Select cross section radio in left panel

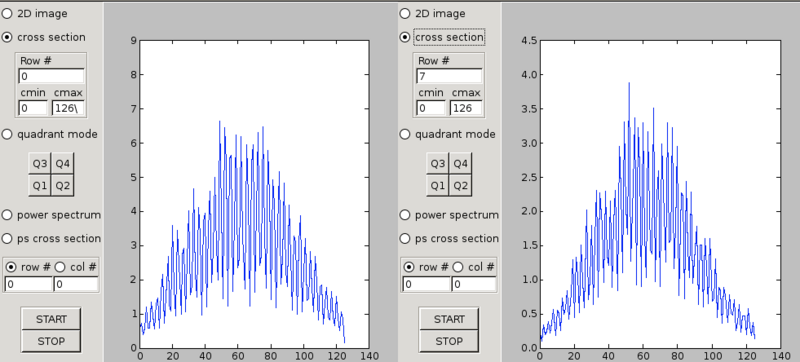click(x=7, y=37)
